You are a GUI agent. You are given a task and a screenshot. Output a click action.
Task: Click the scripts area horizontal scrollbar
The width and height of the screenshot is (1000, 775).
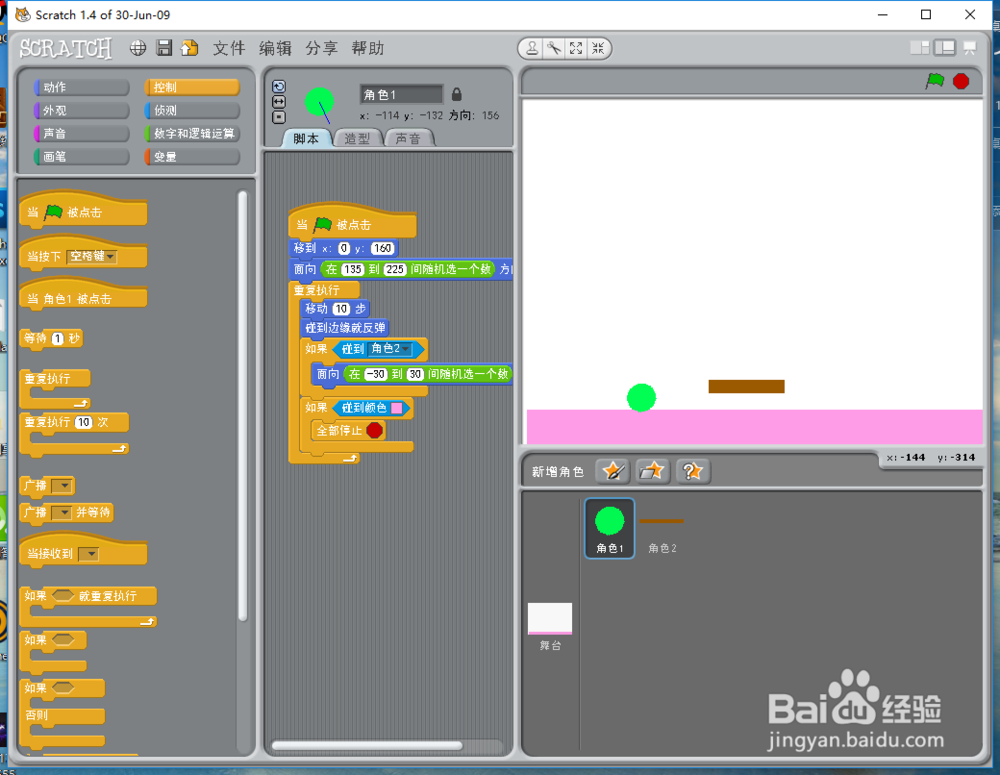coord(367,745)
